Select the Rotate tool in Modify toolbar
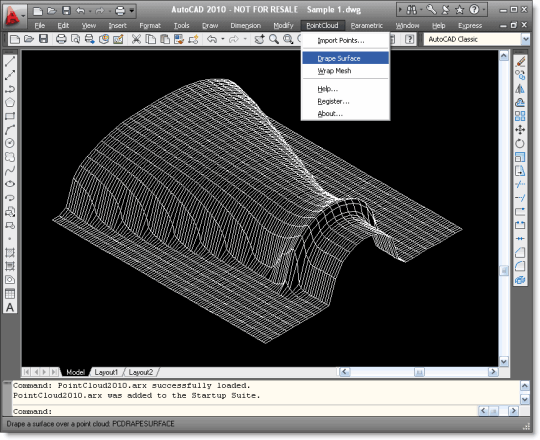540x440 pixels. (520, 143)
